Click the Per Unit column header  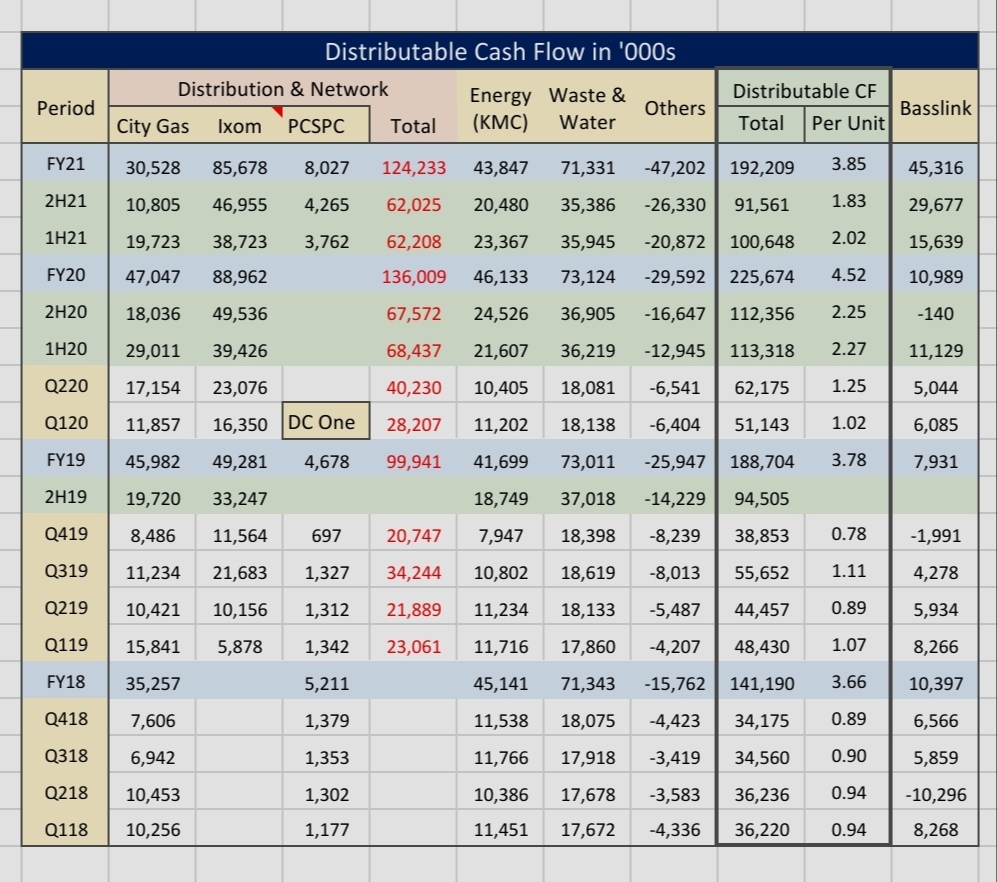pos(847,126)
